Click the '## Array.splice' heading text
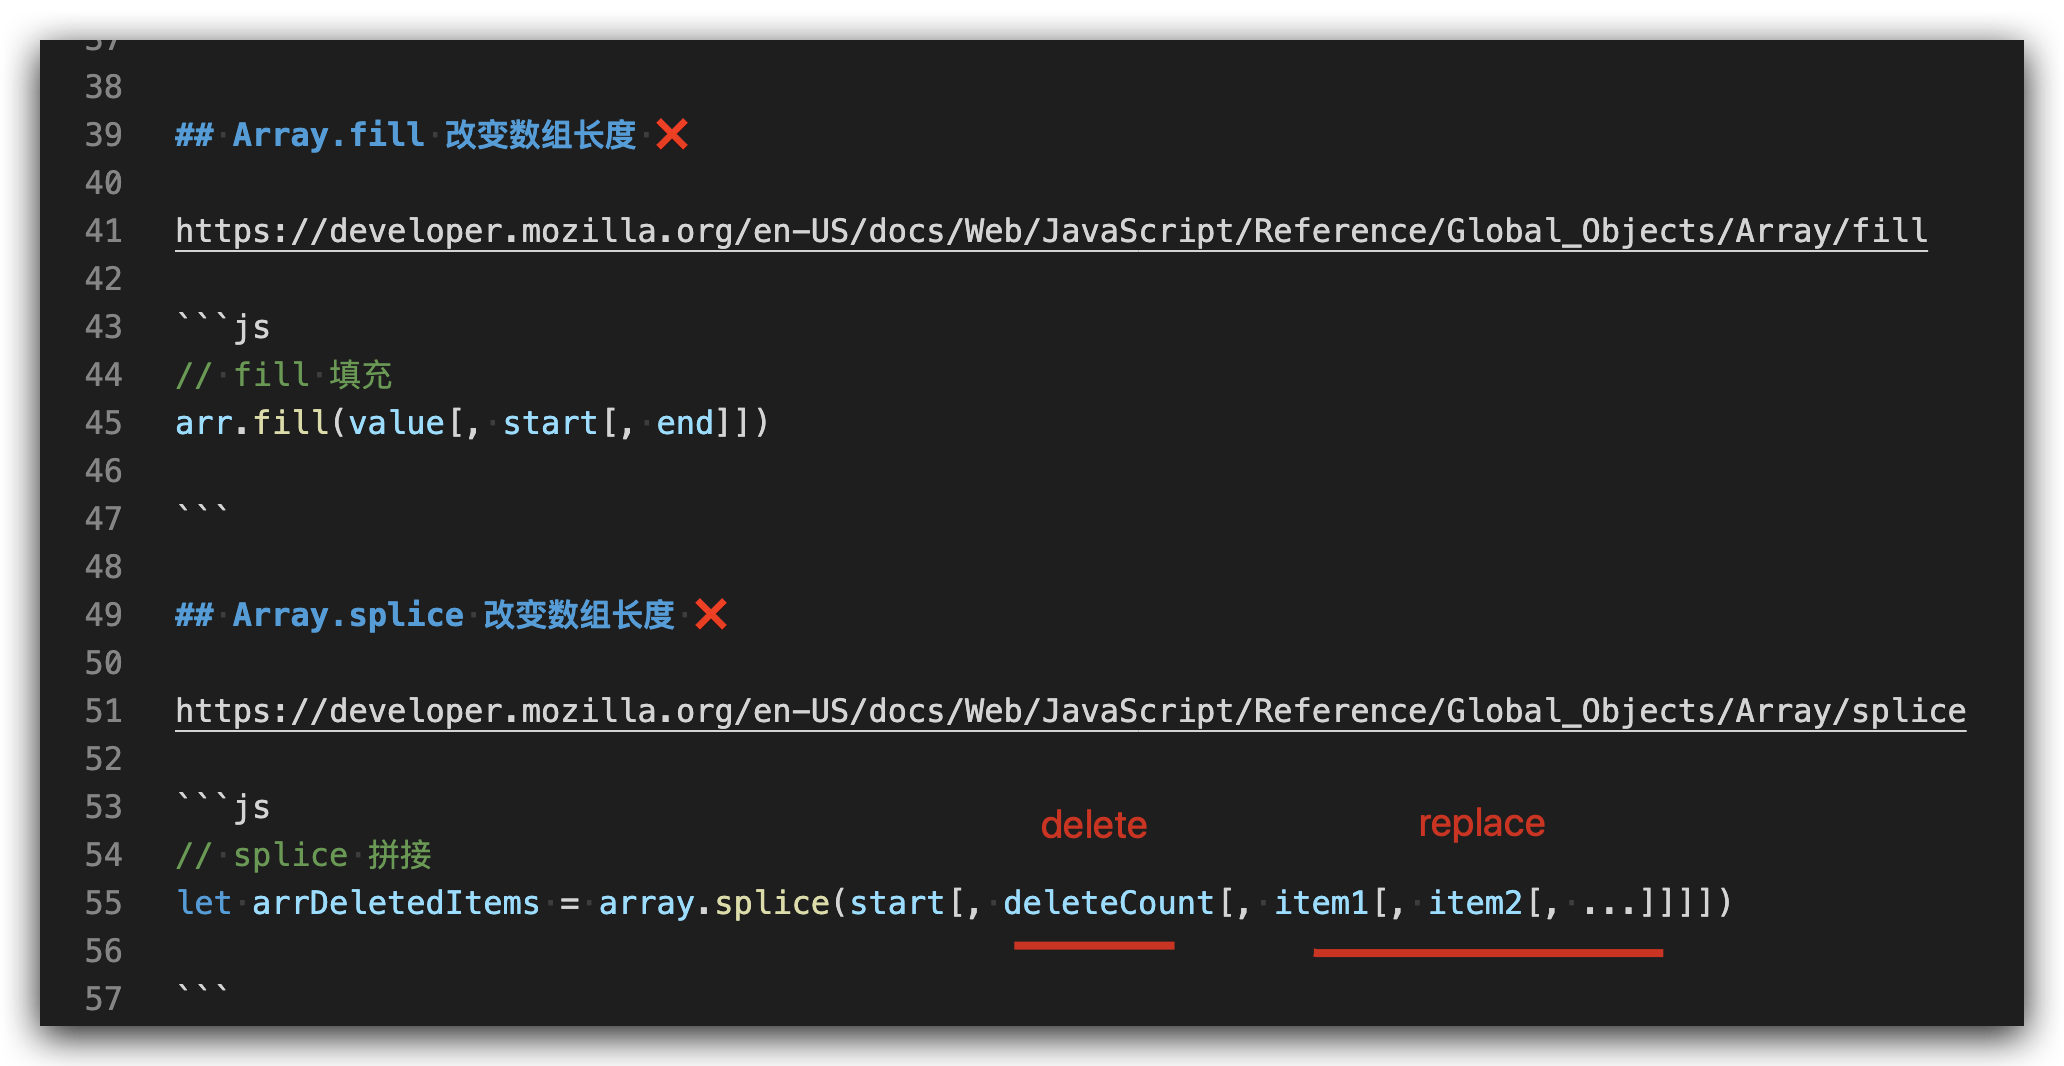This screenshot has height=1066, width=2064. (319, 615)
